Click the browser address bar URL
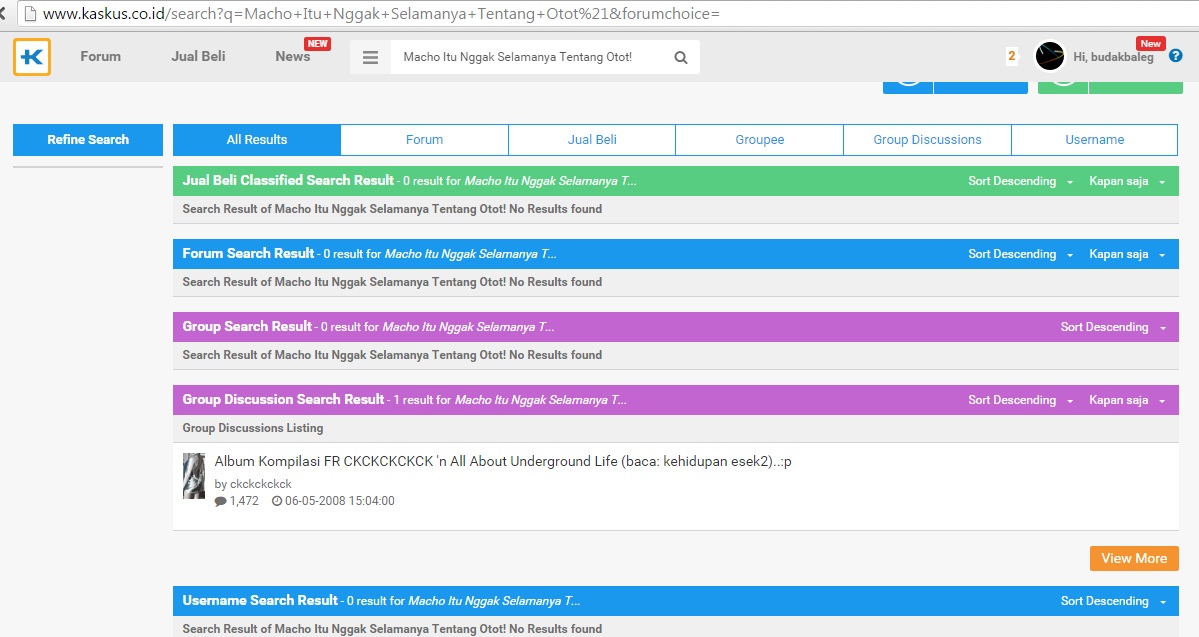This screenshot has width=1199, height=637. point(381,14)
